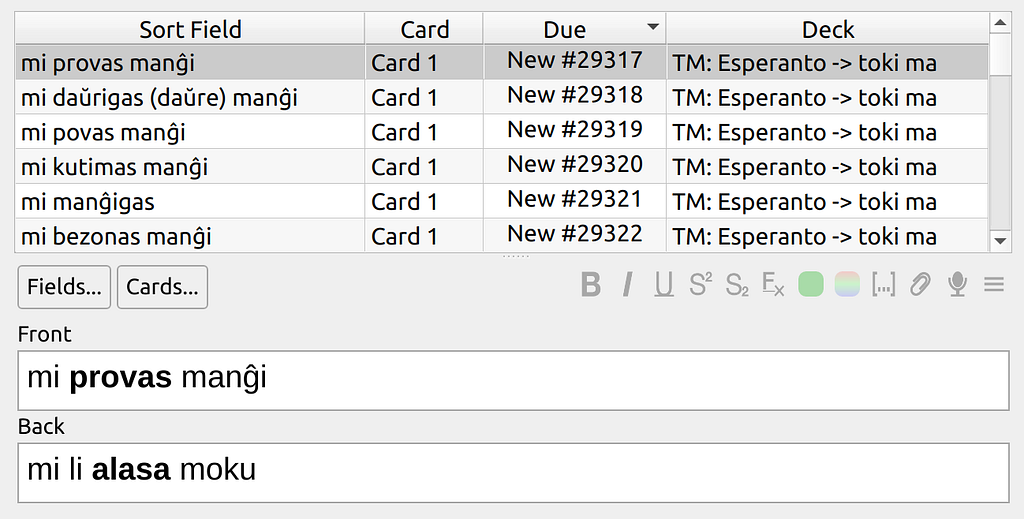The width and height of the screenshot is (1024, 519).
Task: Remove formatting with Fx icon
Action: point(773,285)
